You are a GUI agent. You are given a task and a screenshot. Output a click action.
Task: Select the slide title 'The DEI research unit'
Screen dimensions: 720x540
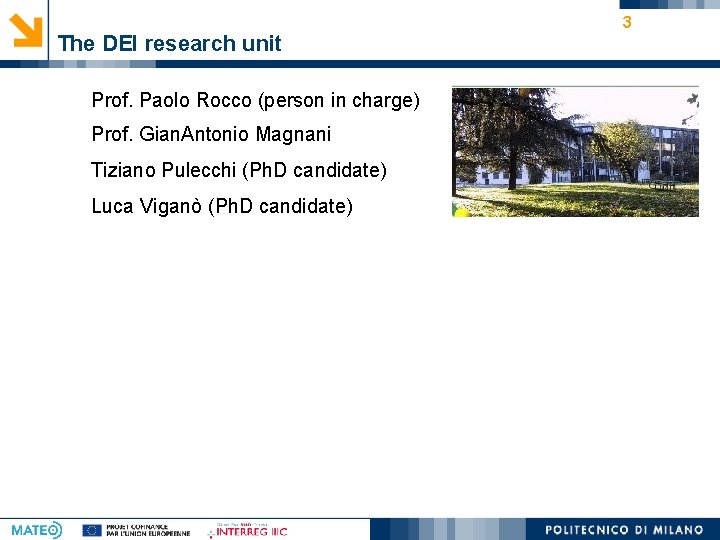point(169,44)
